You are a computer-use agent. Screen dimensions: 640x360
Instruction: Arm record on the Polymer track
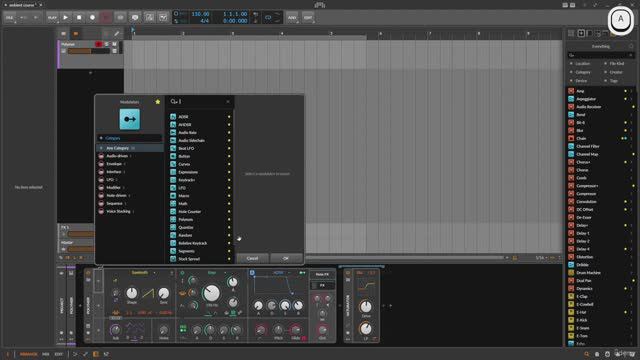coord(98,44)
